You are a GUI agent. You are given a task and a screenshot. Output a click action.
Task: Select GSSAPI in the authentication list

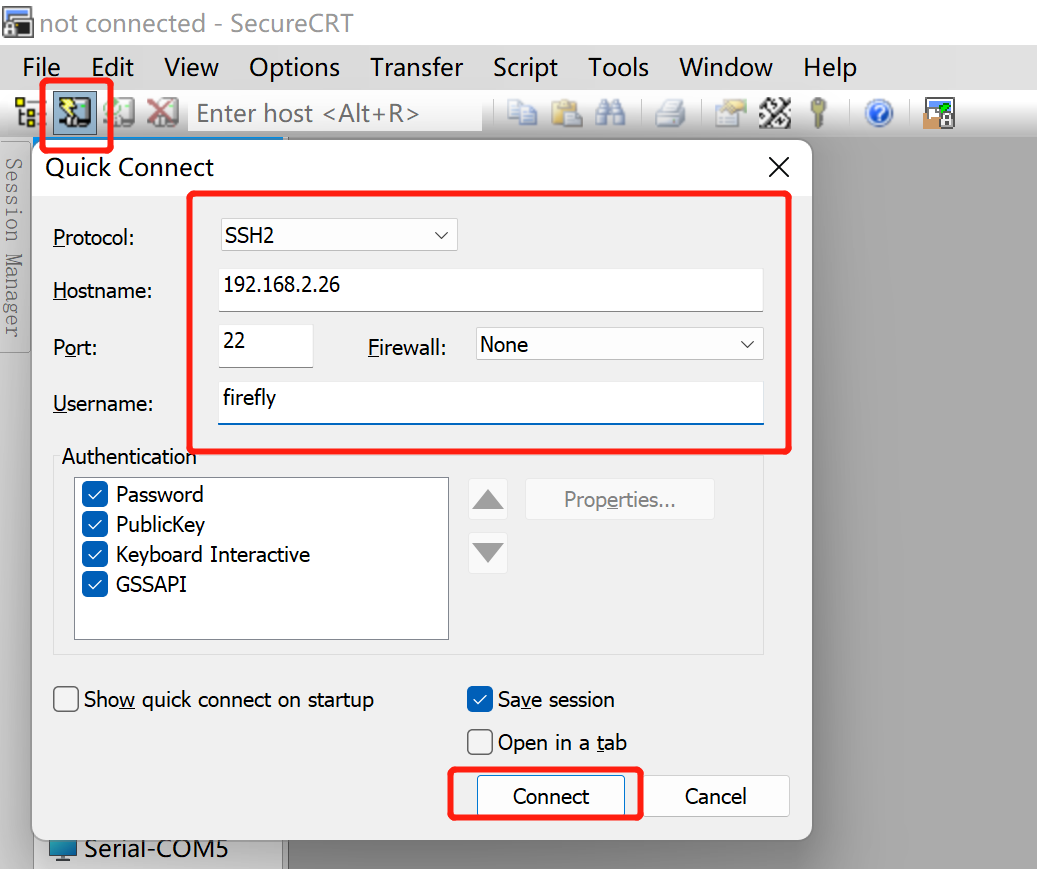click(x=151, y=584)
